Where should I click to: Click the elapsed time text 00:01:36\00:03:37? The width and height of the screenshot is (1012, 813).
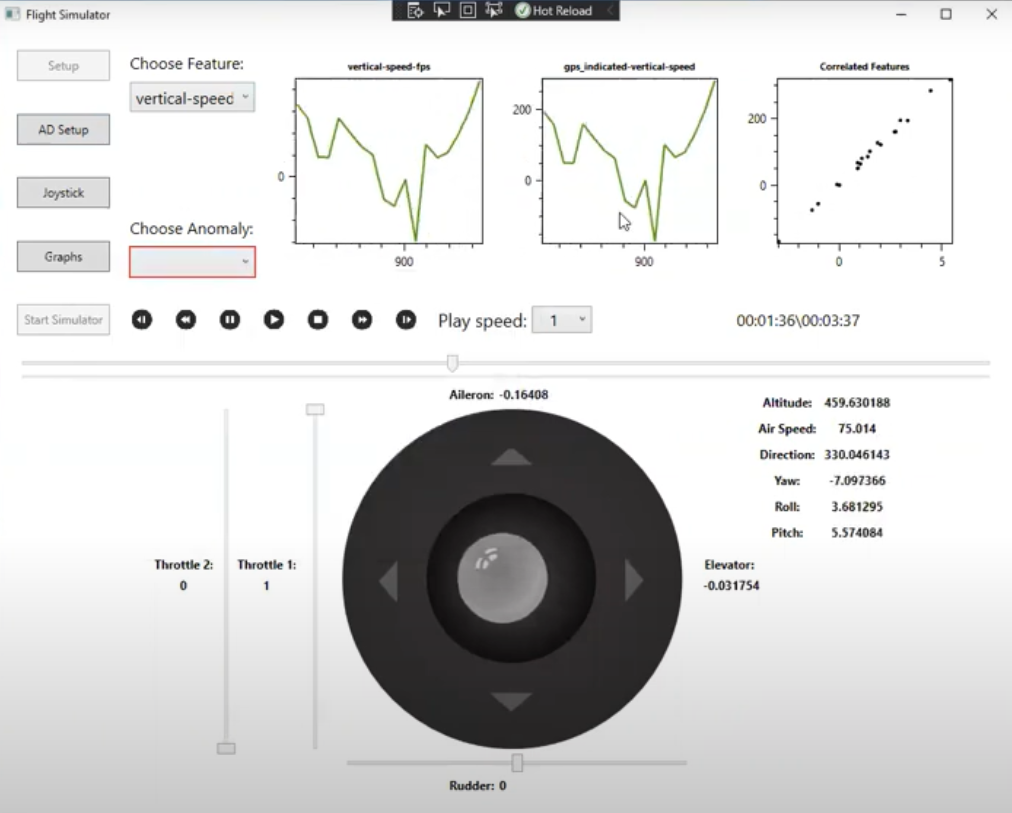click(798, 321)
